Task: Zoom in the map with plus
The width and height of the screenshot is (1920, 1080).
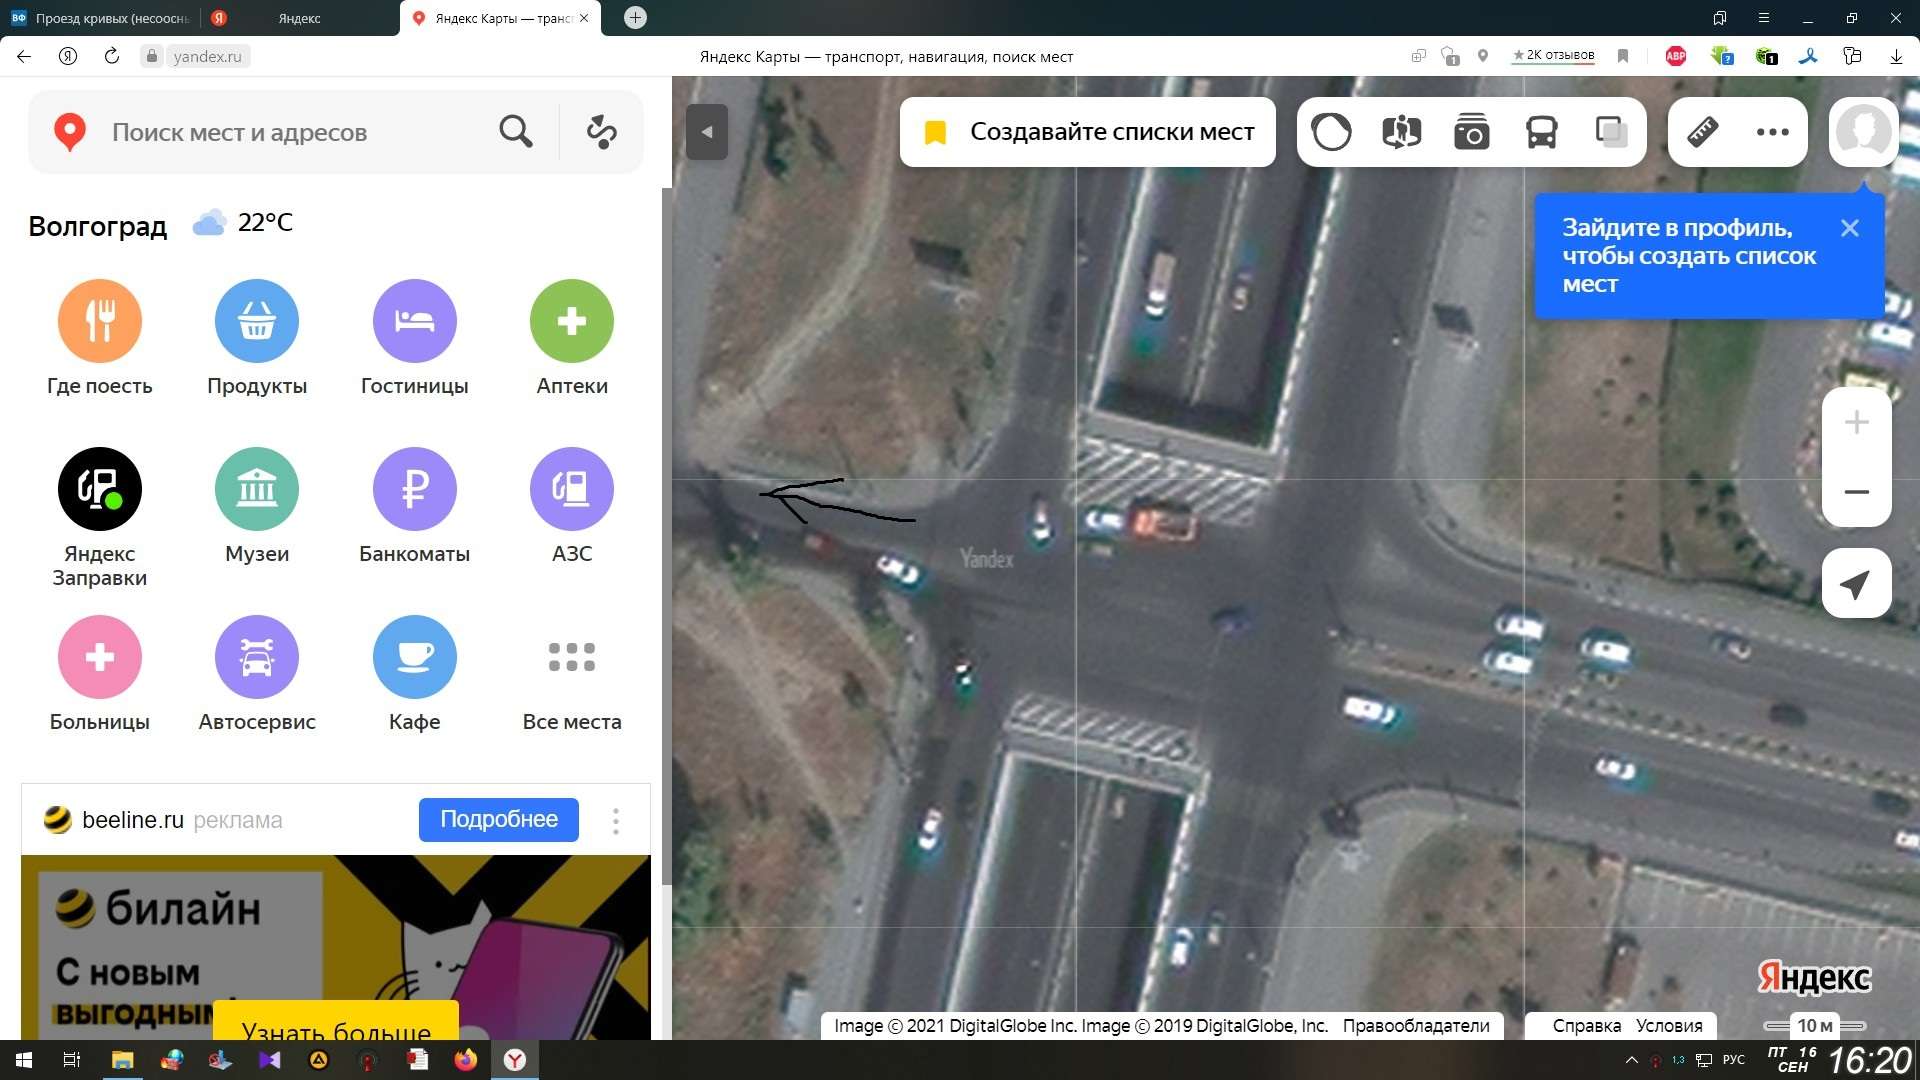Action: 1856,422
